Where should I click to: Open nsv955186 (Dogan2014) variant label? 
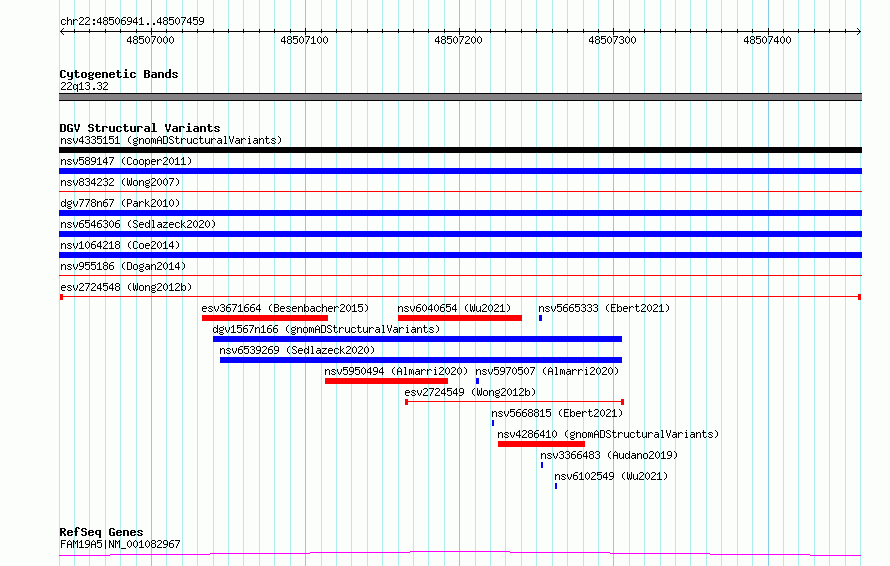point(123,266)
